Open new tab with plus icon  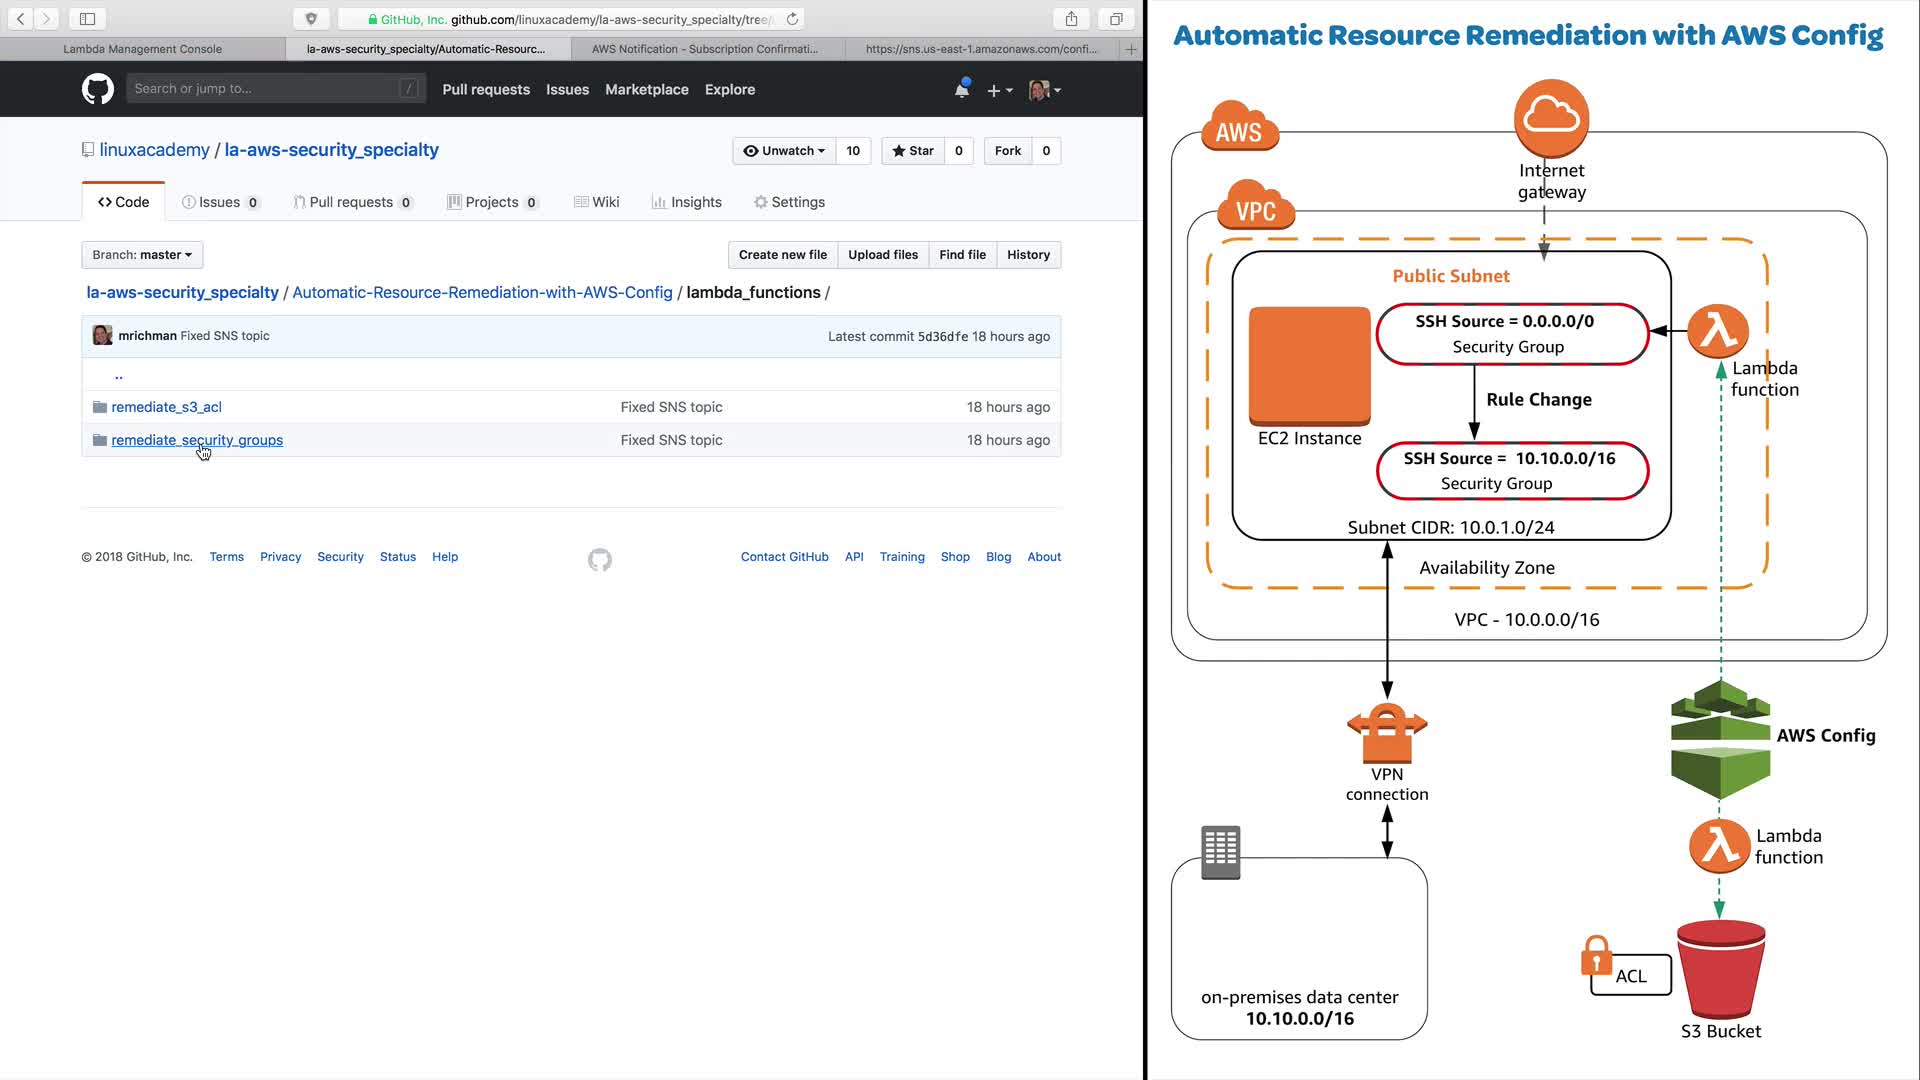[x=1131, y=48]
